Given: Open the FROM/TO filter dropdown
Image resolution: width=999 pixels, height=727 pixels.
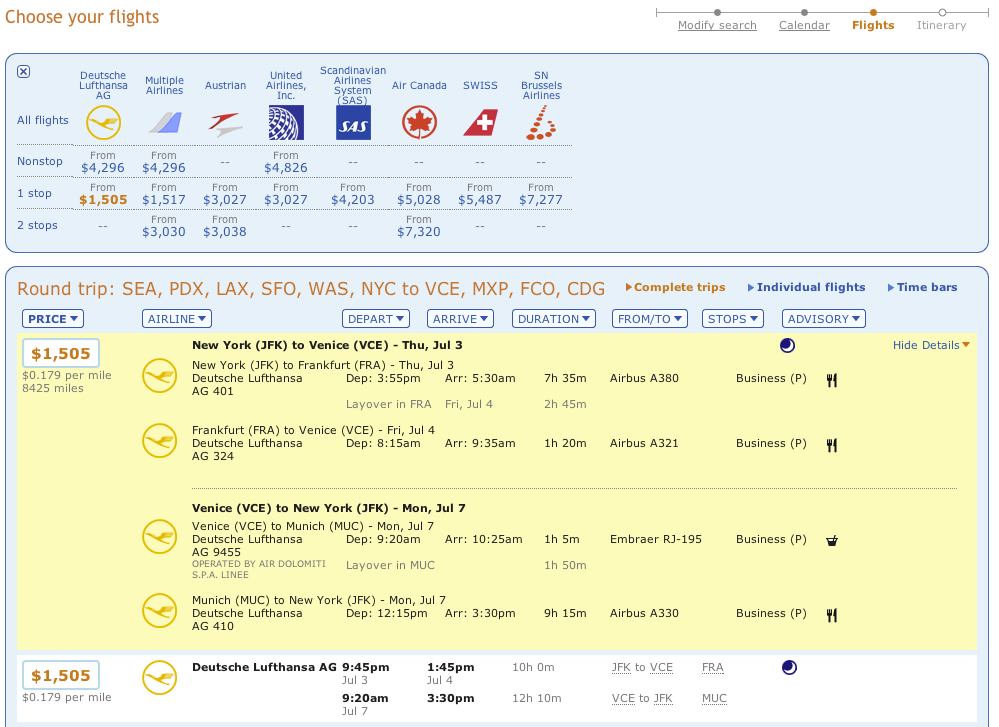Looking at the screenshot, I should (650, 319).
